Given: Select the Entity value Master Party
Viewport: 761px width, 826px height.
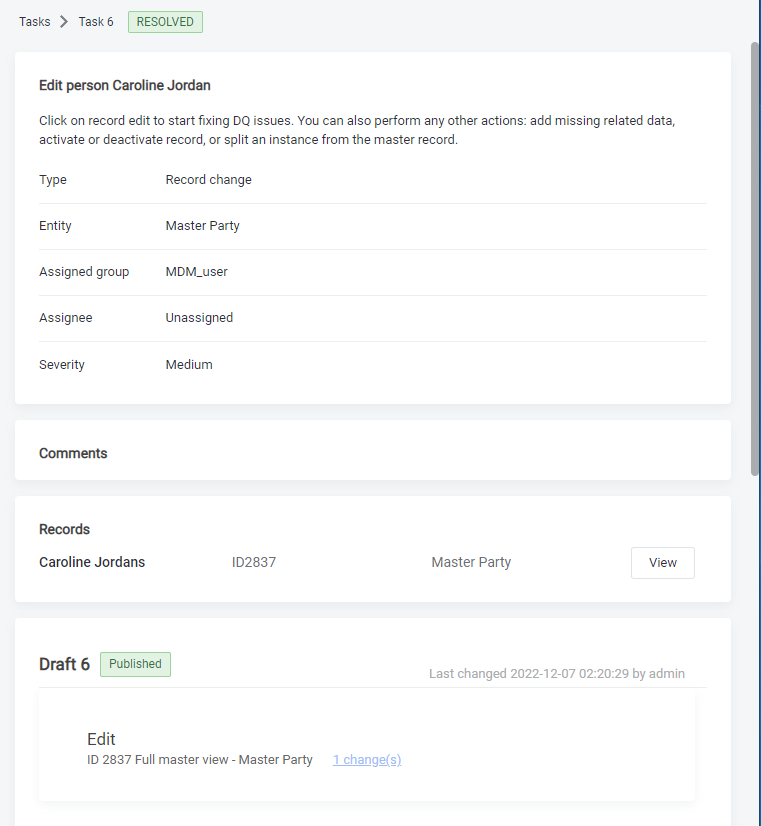Looking at the screenshot, I should tap(202, 225).
